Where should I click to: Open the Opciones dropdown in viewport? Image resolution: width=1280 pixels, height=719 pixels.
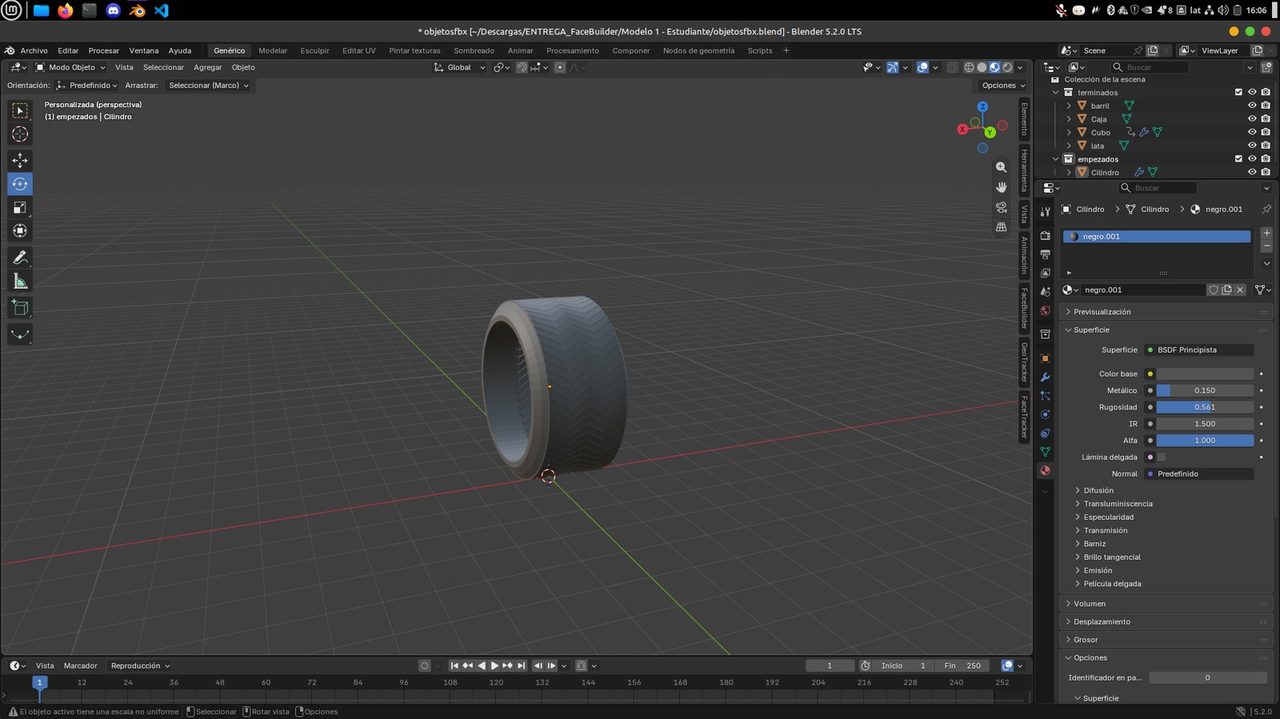[x=1003, y=85]
